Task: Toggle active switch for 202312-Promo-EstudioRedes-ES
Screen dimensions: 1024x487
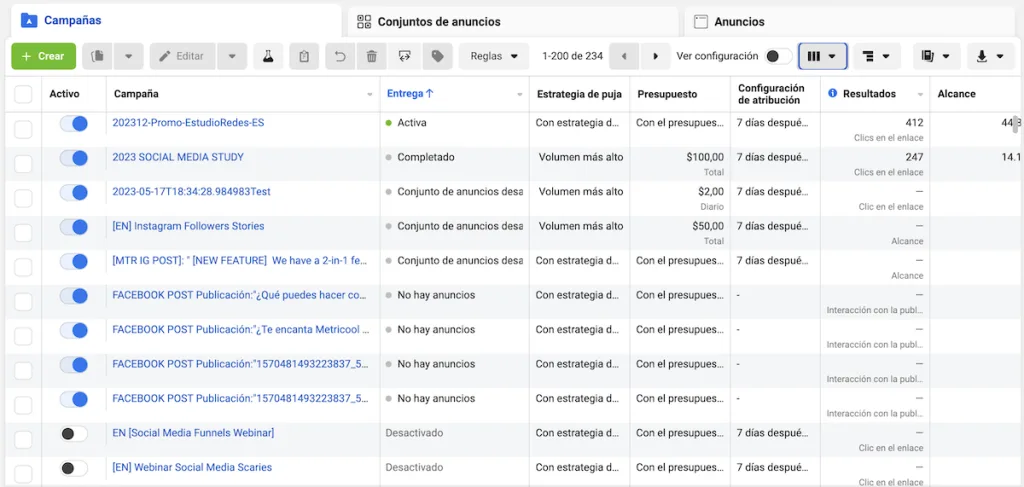Action: 74,123
